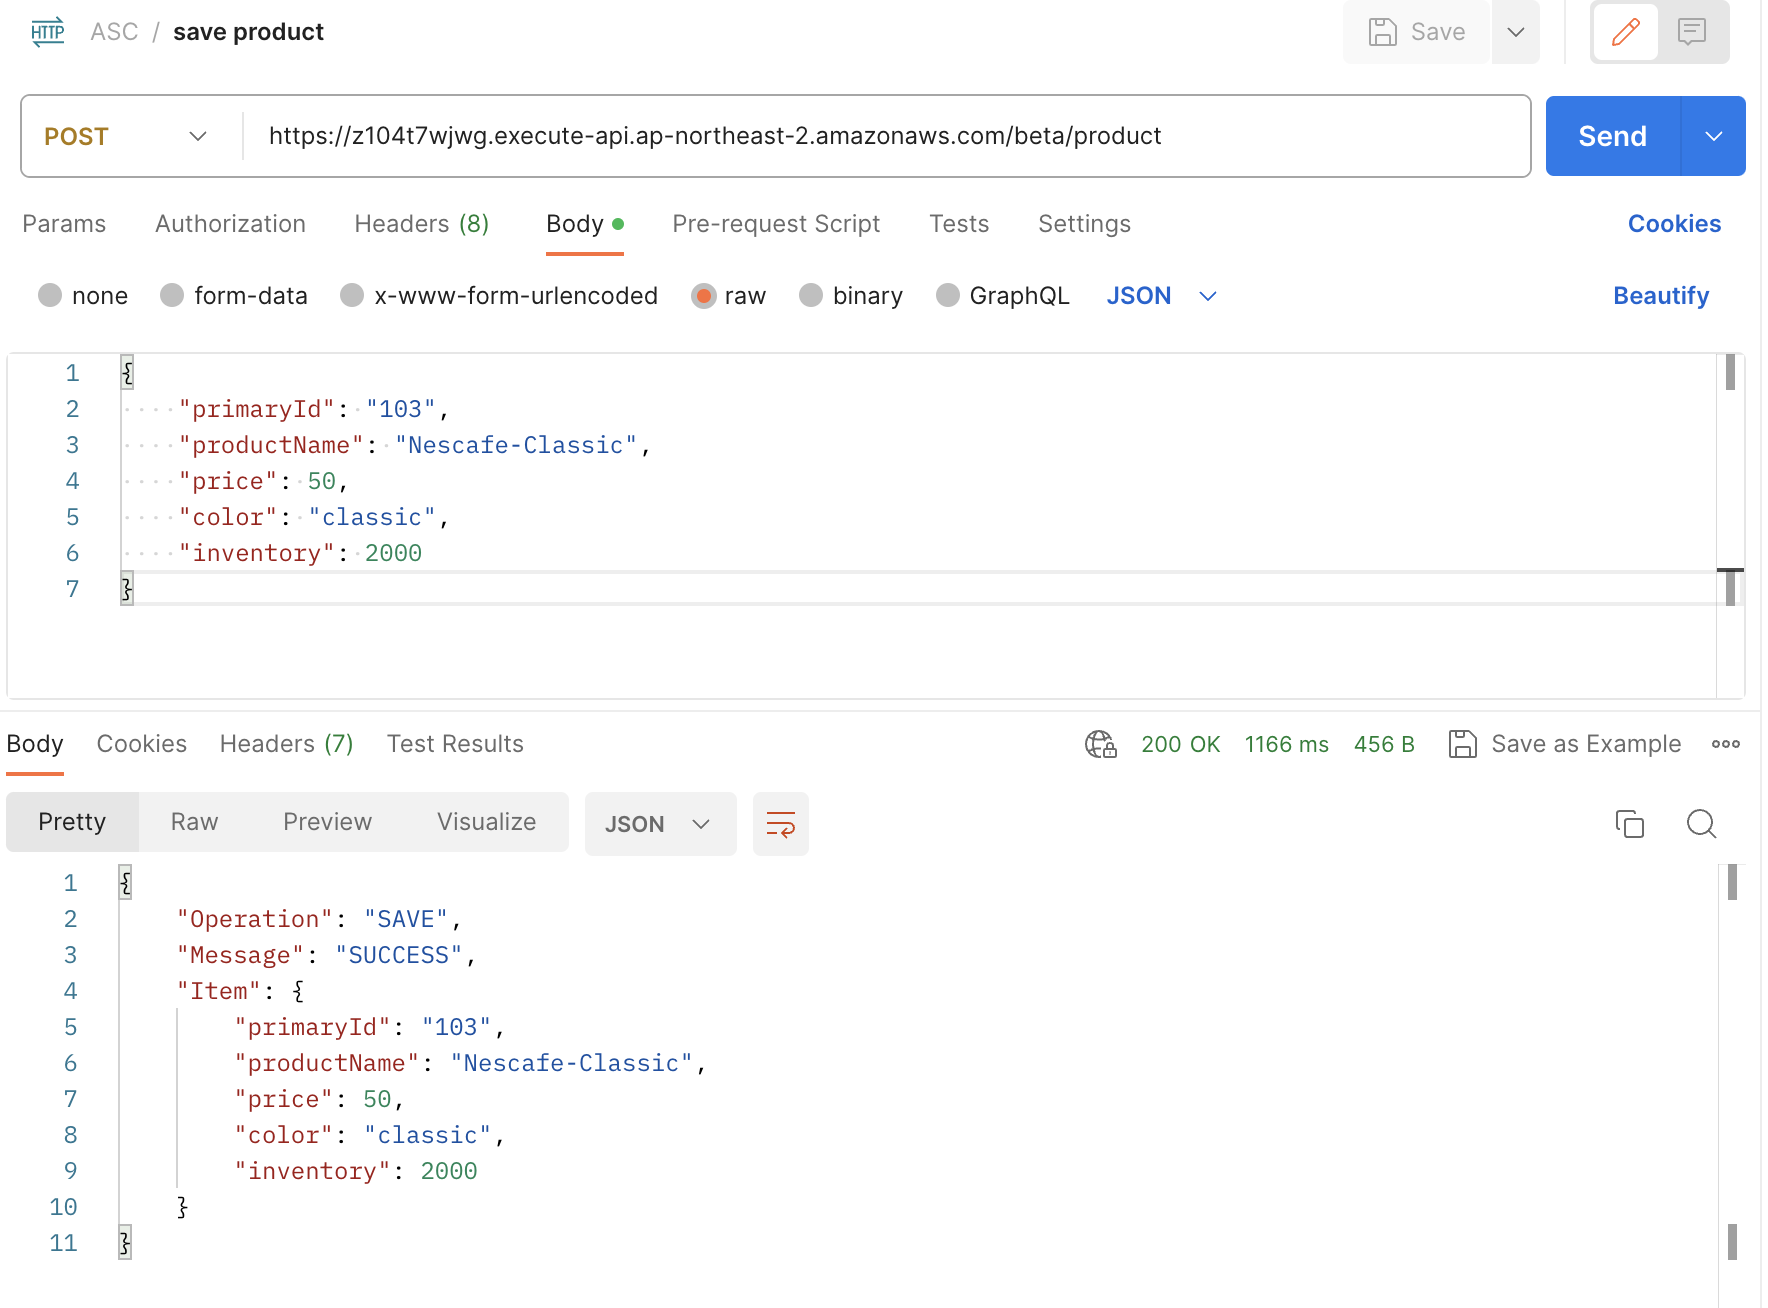Expand the Save options arrow

(1516, 32)
